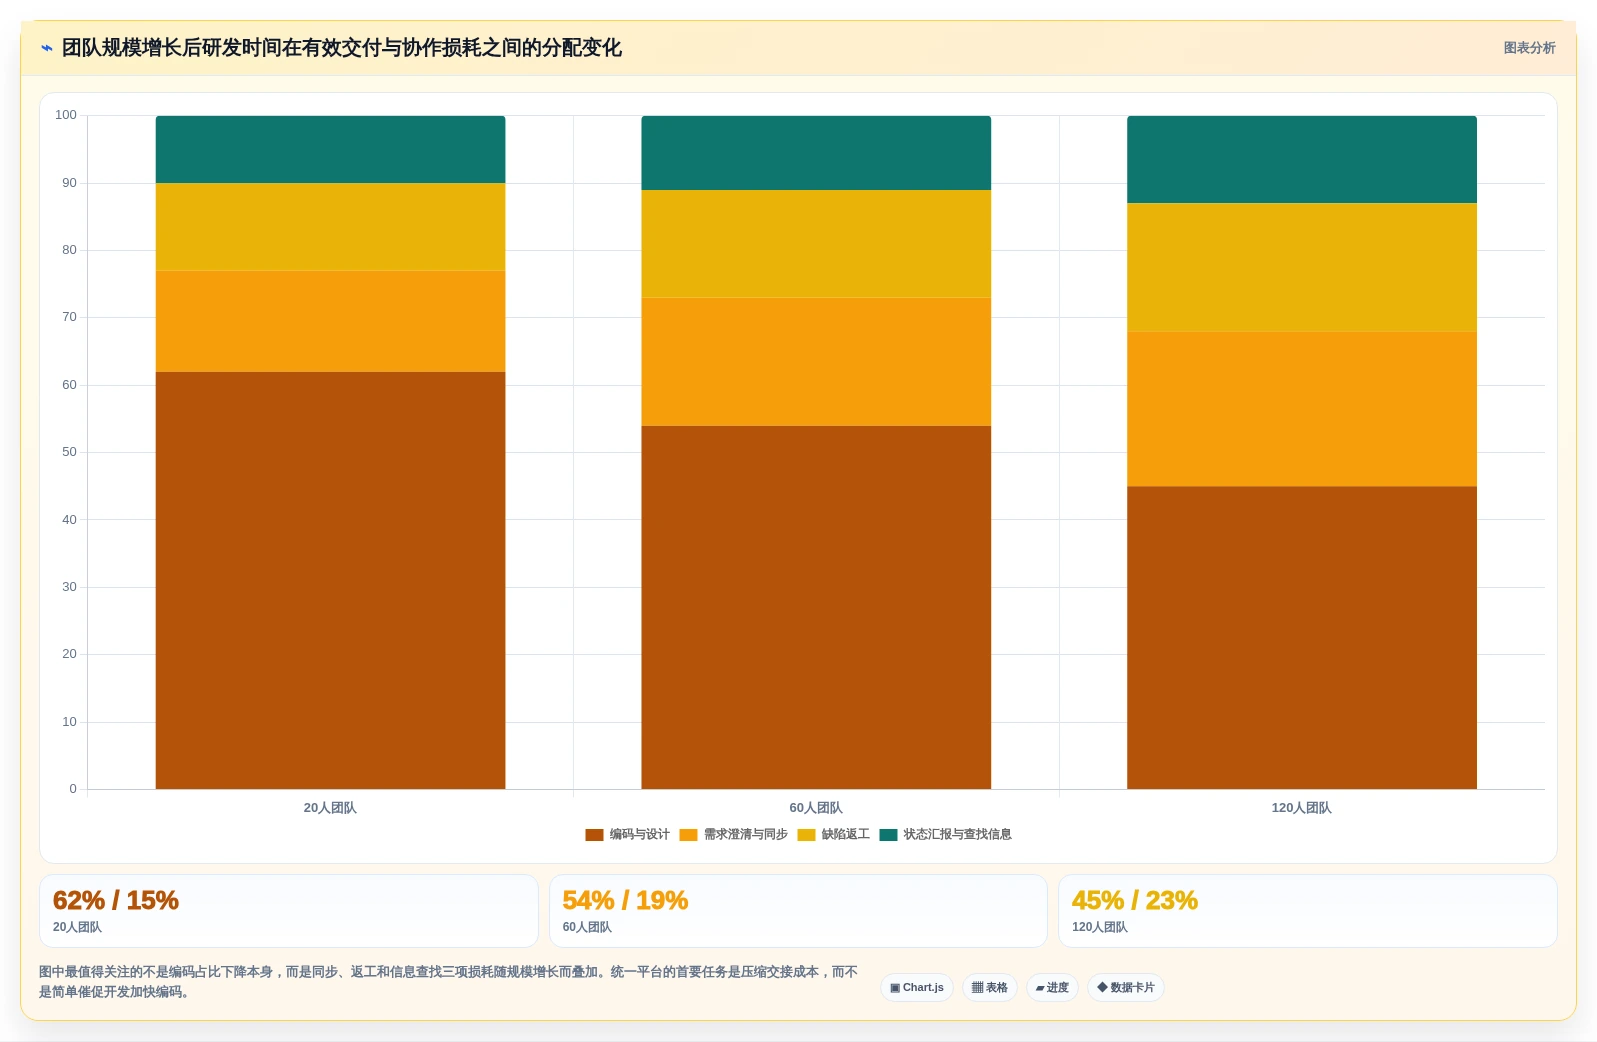
Task: Click the 进度 tag chip
Action: click(x=1052, y=988)
